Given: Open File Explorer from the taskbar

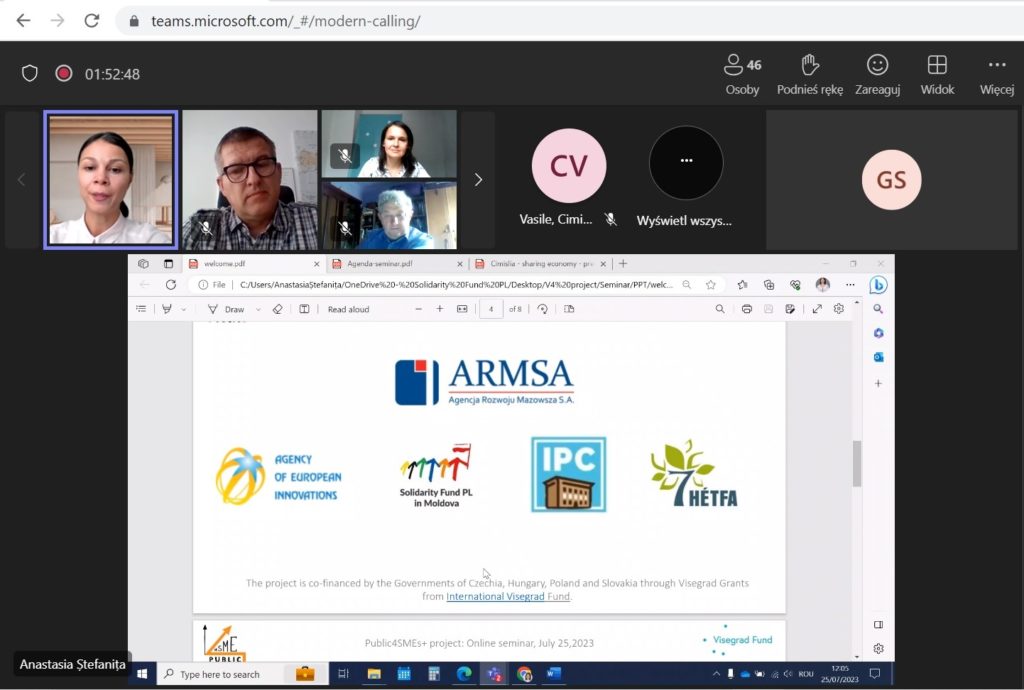Looking at the screenshot, I should click(374, 674).
